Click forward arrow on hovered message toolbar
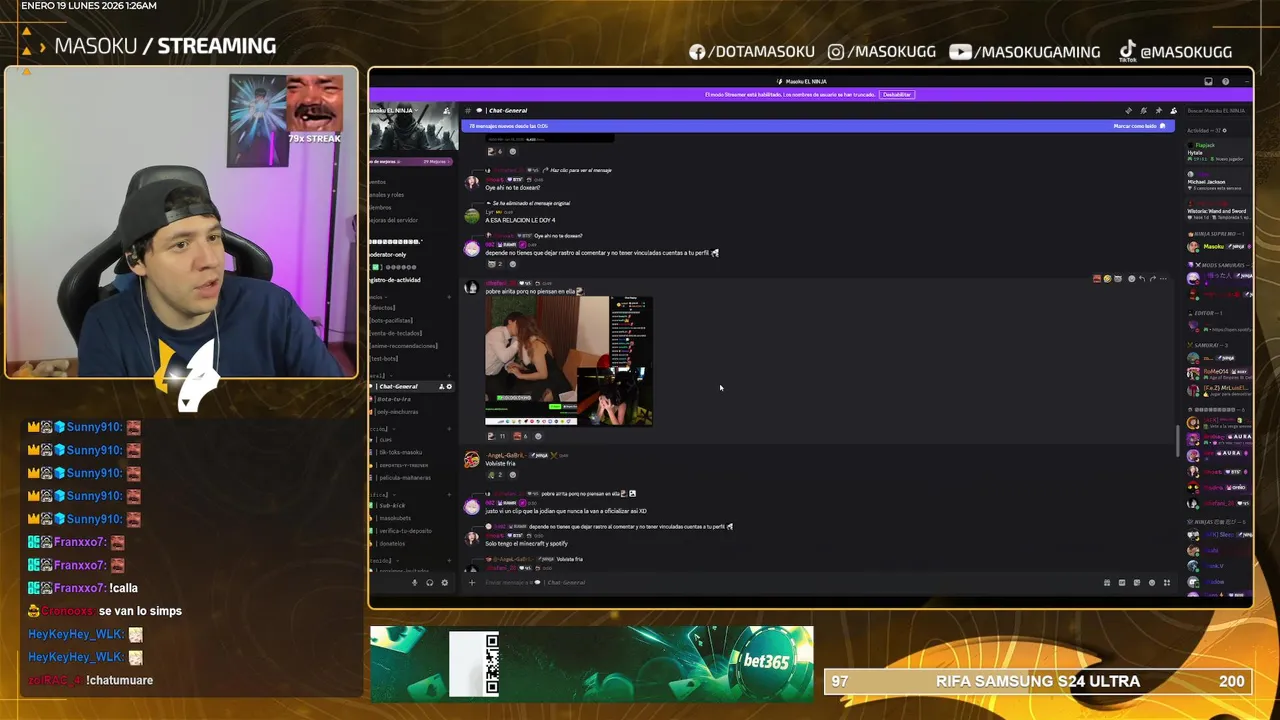1280x720 pixels. (x=1153, y=279)
